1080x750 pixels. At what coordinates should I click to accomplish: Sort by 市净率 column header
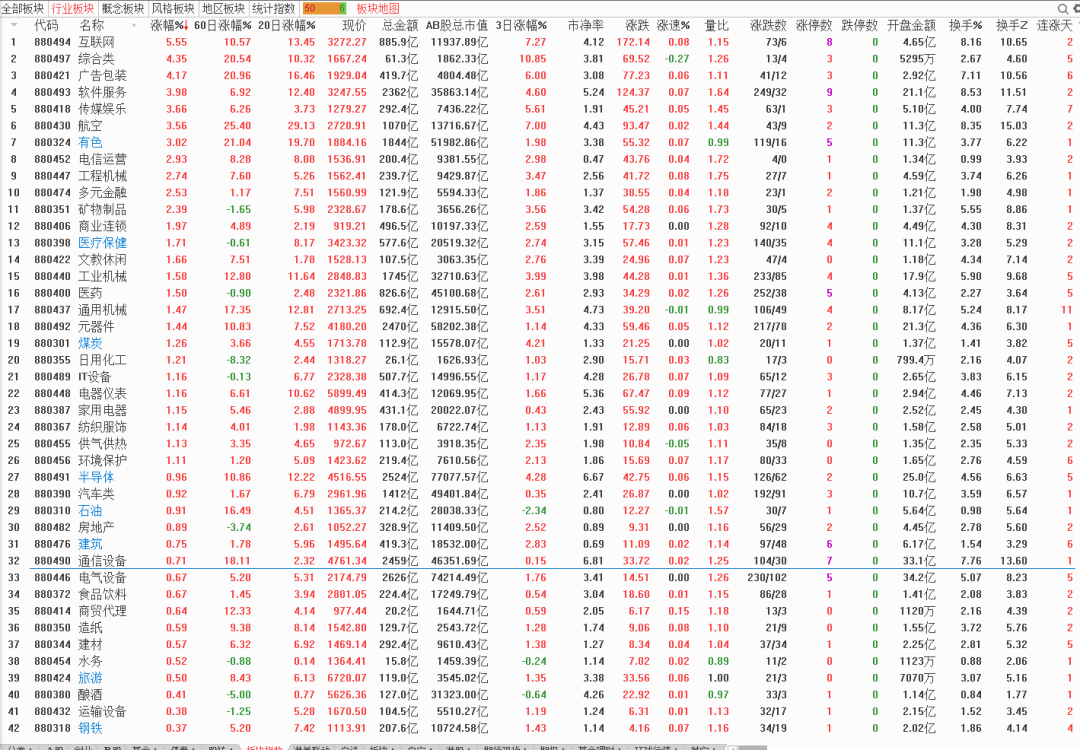585,25
